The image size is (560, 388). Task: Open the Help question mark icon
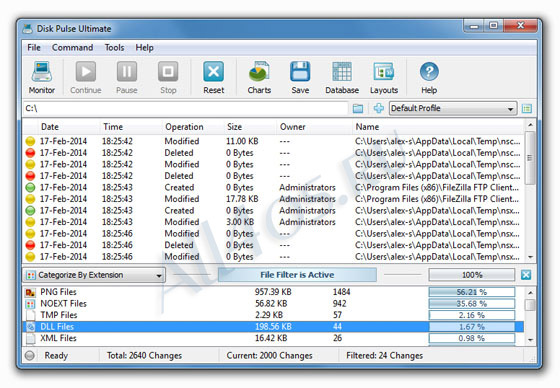429,72
